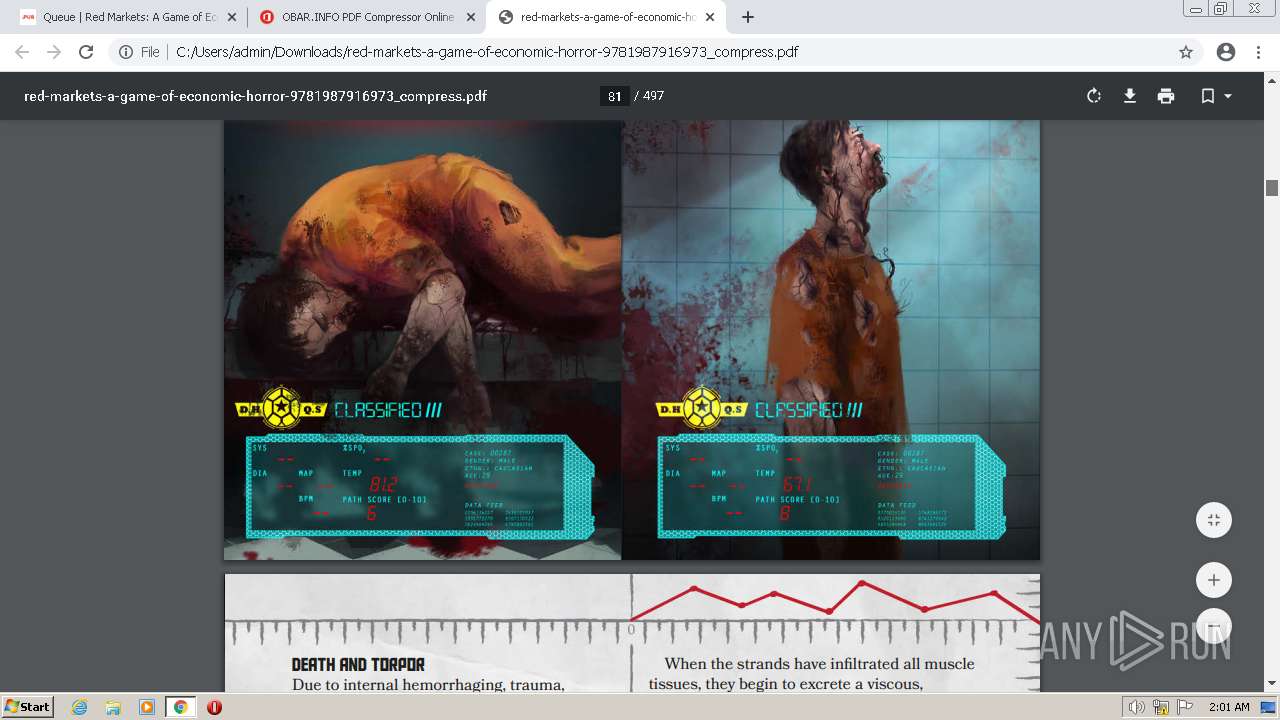Open Opera browser in taskbar
Image resolution: width=1280 pixels, height=720 pixels.
214,707
